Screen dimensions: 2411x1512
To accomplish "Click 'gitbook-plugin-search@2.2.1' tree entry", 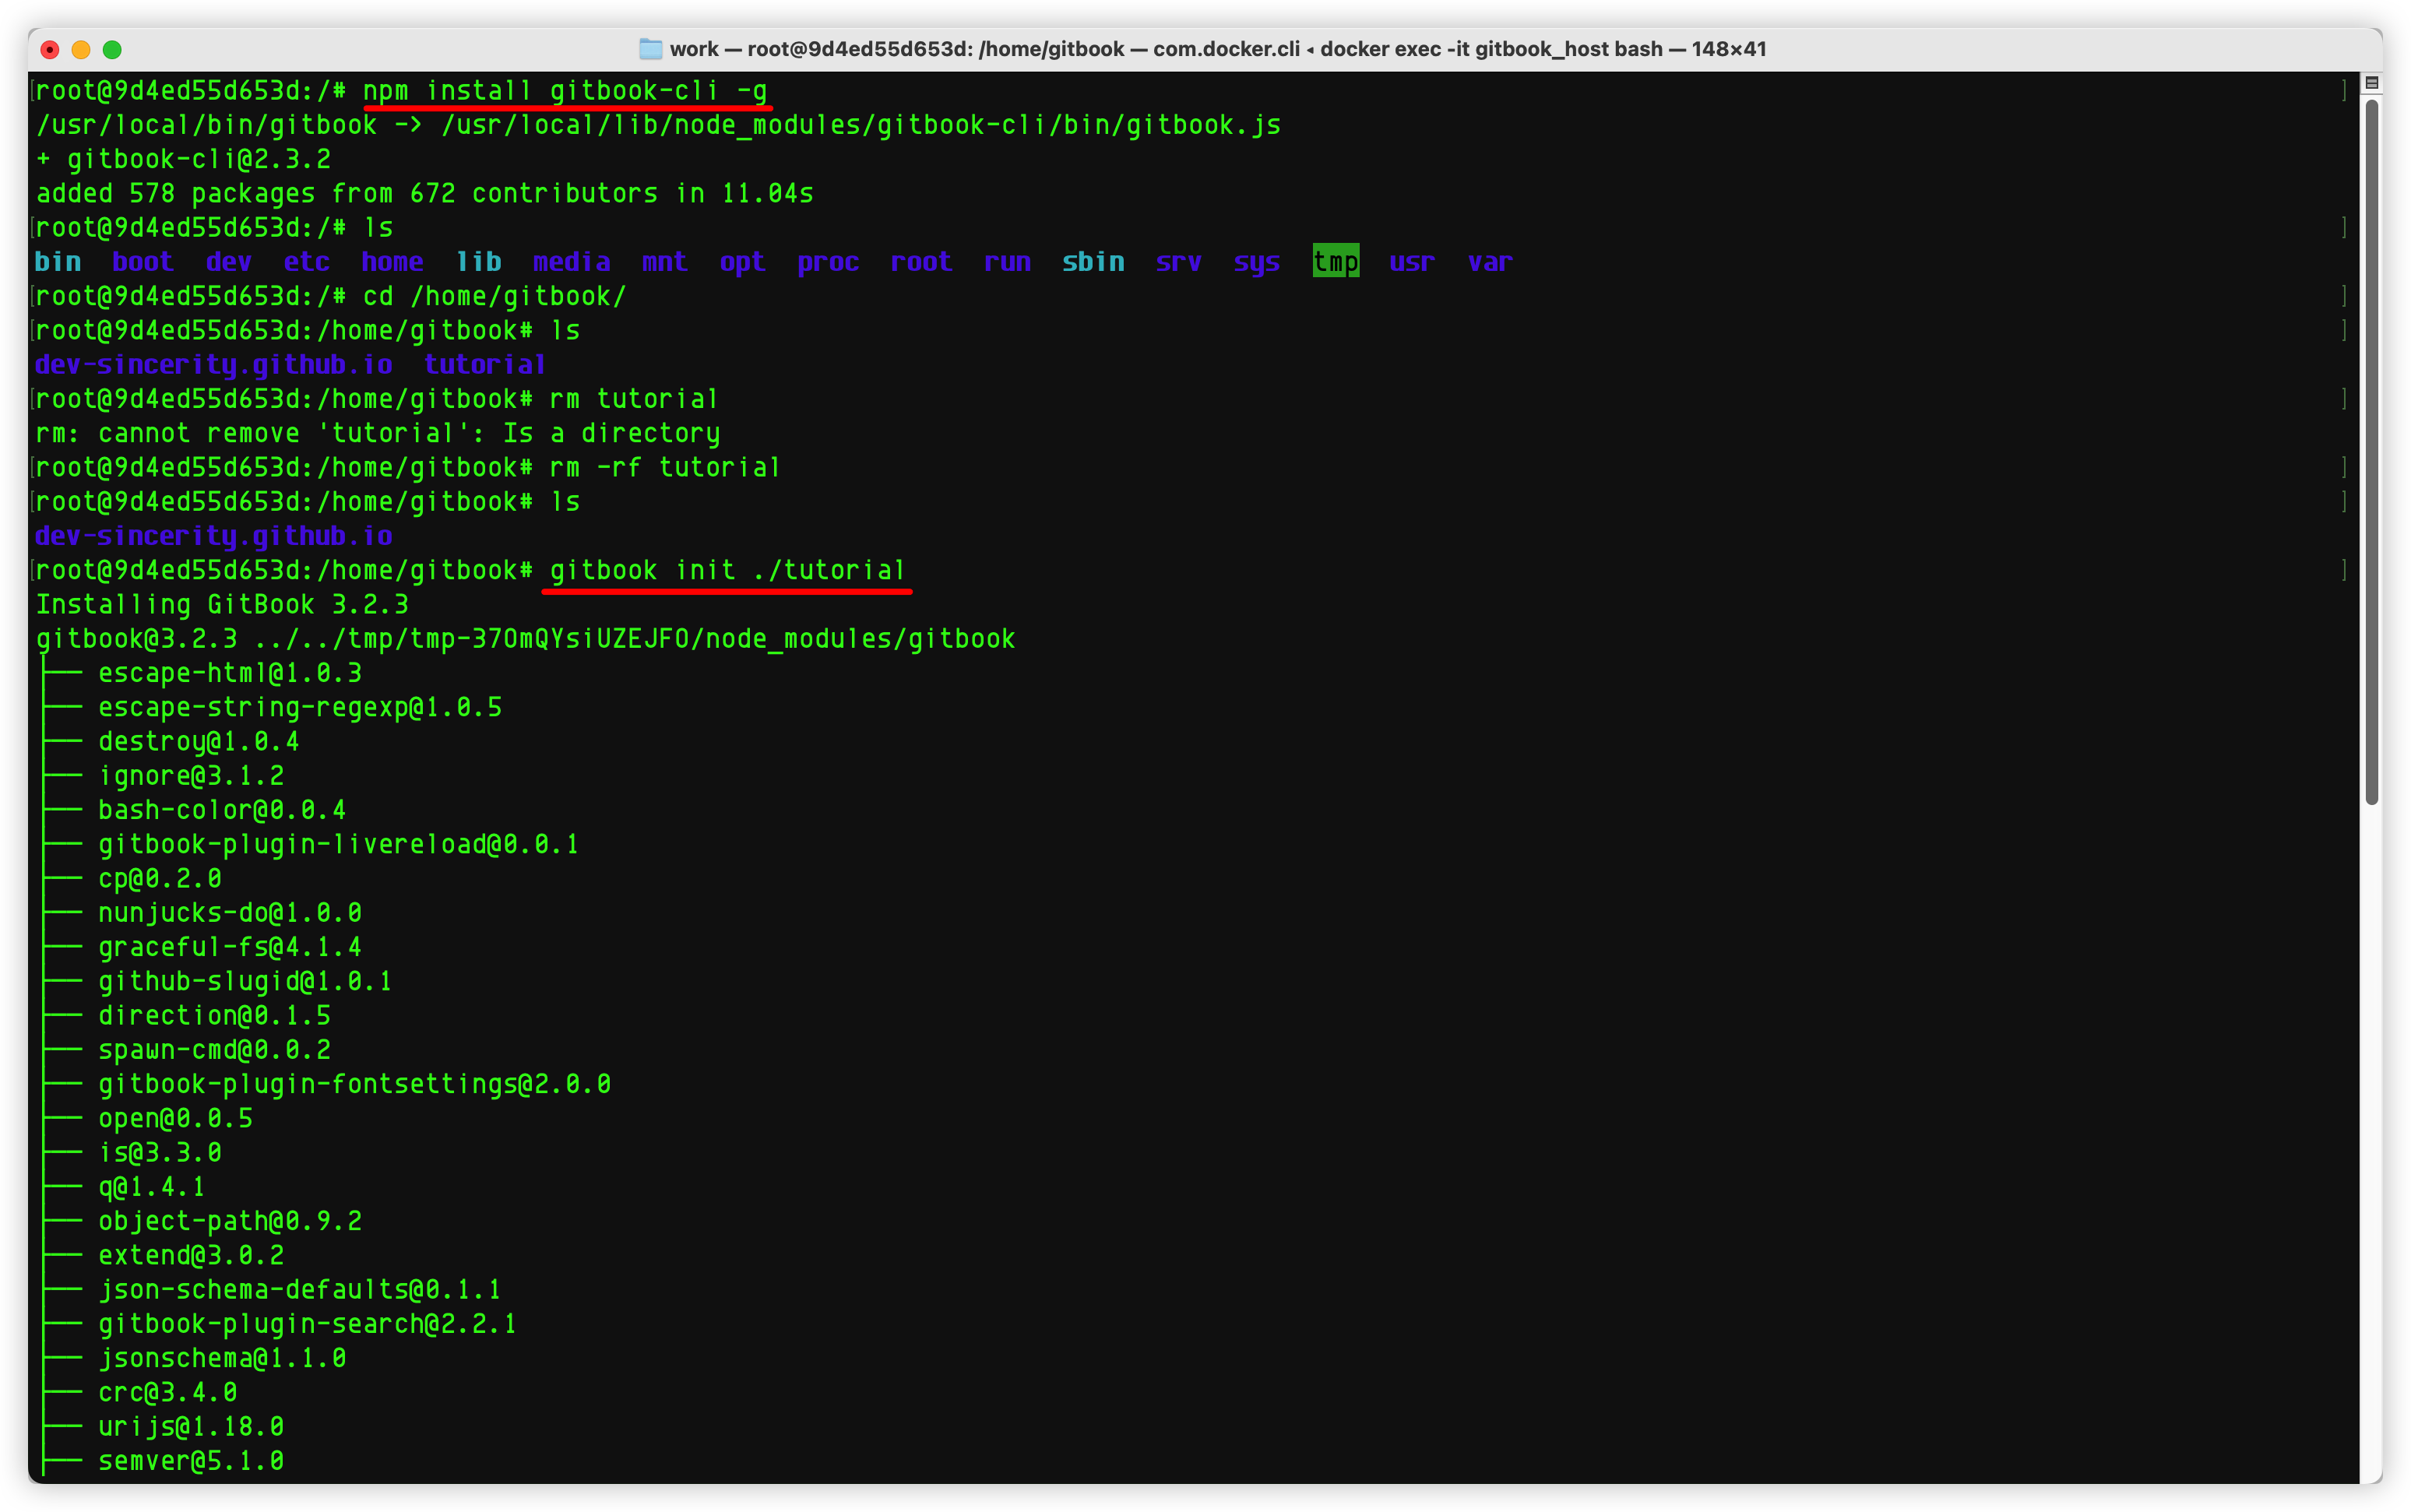I will 307,1324.
